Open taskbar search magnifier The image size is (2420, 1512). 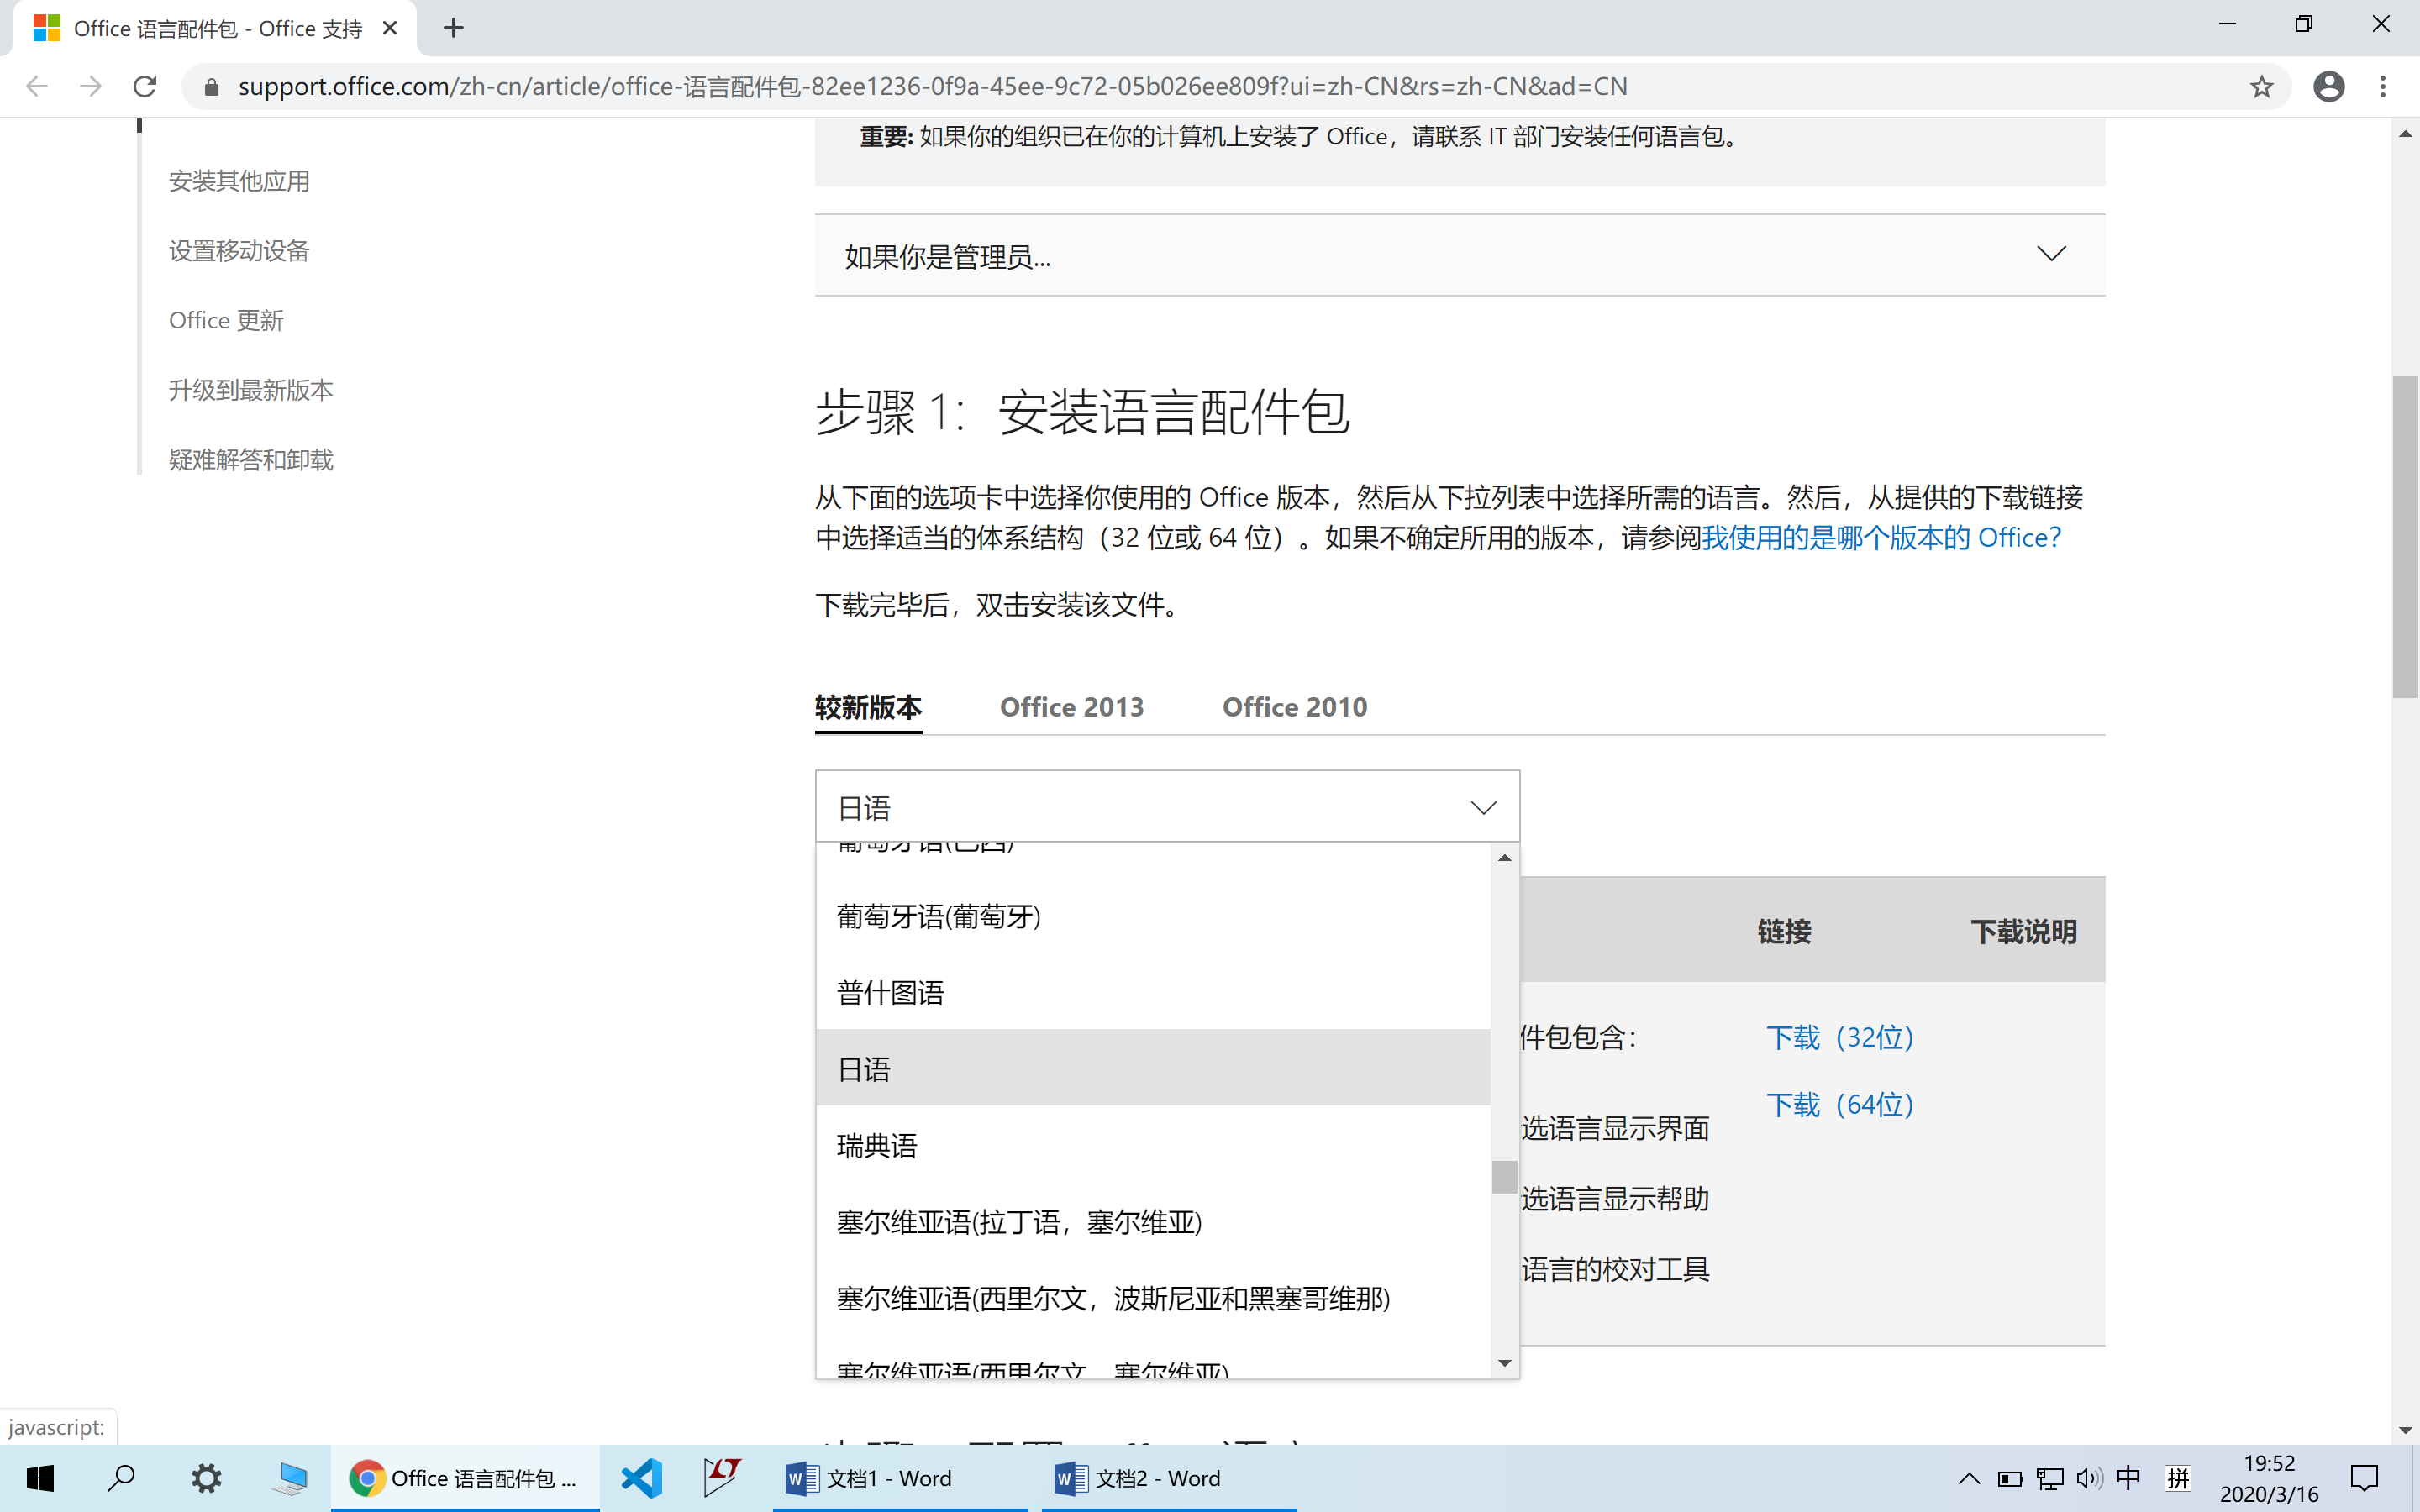(x=121, y=1478)
